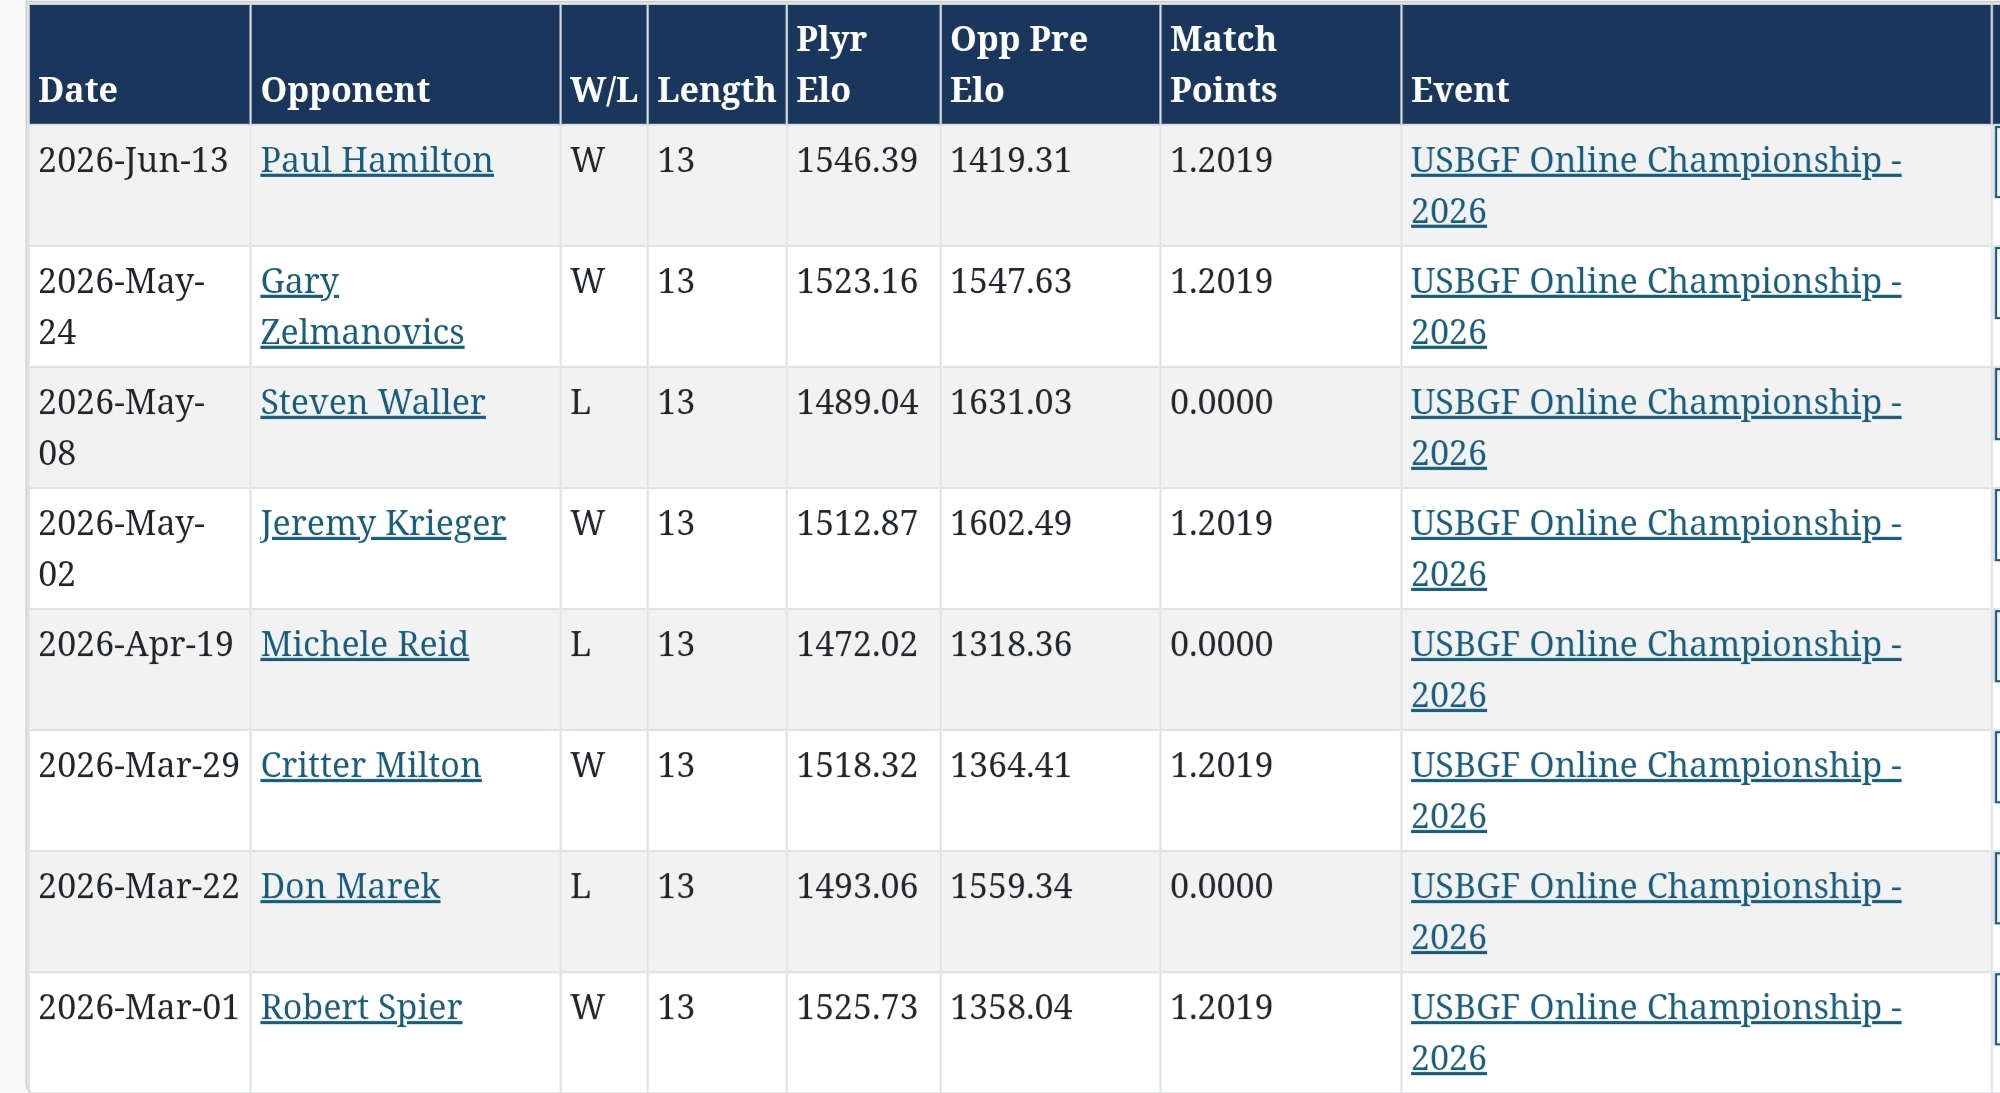The height and width of the screenshot is (1093, 2000).
Task: Click opponent Elo value 1364.41
Action: 1011,765
